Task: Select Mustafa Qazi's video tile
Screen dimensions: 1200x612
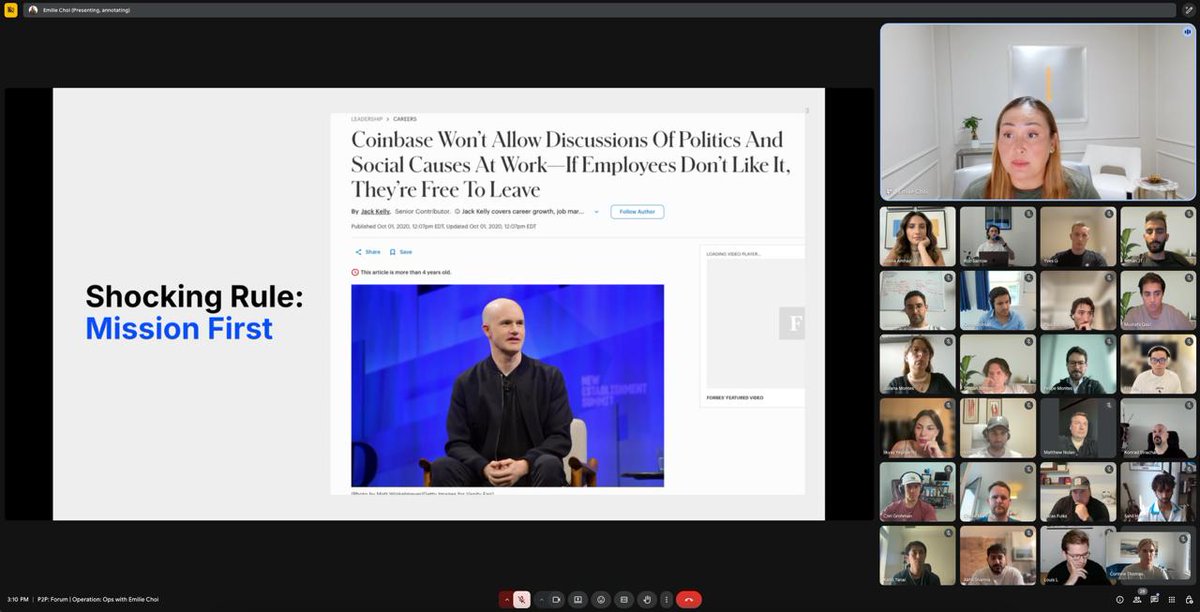Action: (x=1158, y=300)
